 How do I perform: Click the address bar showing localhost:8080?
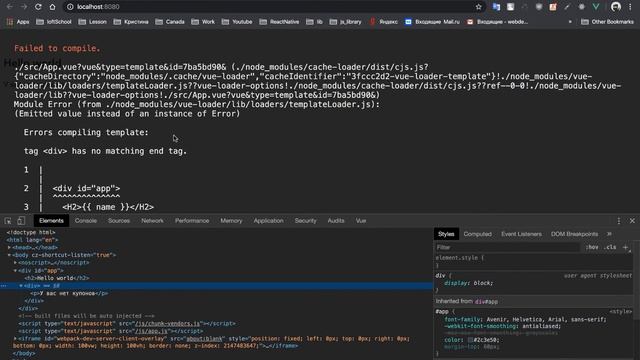[273, 7]
